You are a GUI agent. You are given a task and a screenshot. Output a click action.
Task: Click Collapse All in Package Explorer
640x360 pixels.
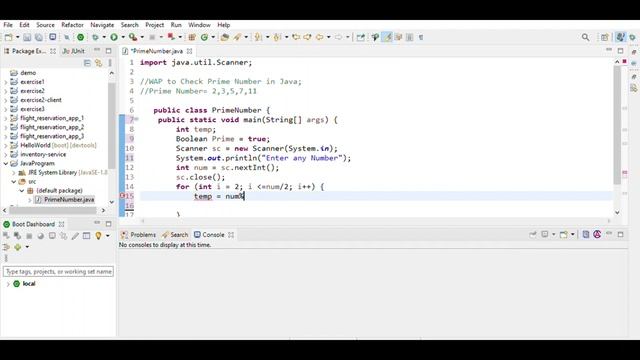coord(87,63)
